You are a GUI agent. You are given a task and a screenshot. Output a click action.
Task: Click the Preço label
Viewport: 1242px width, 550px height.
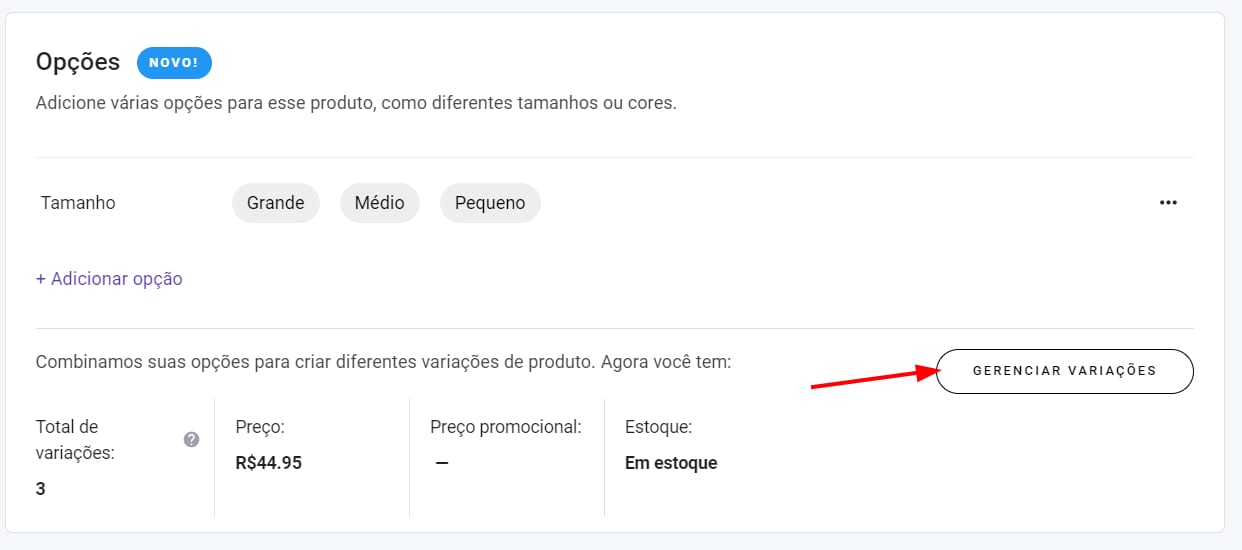point(260,427)
